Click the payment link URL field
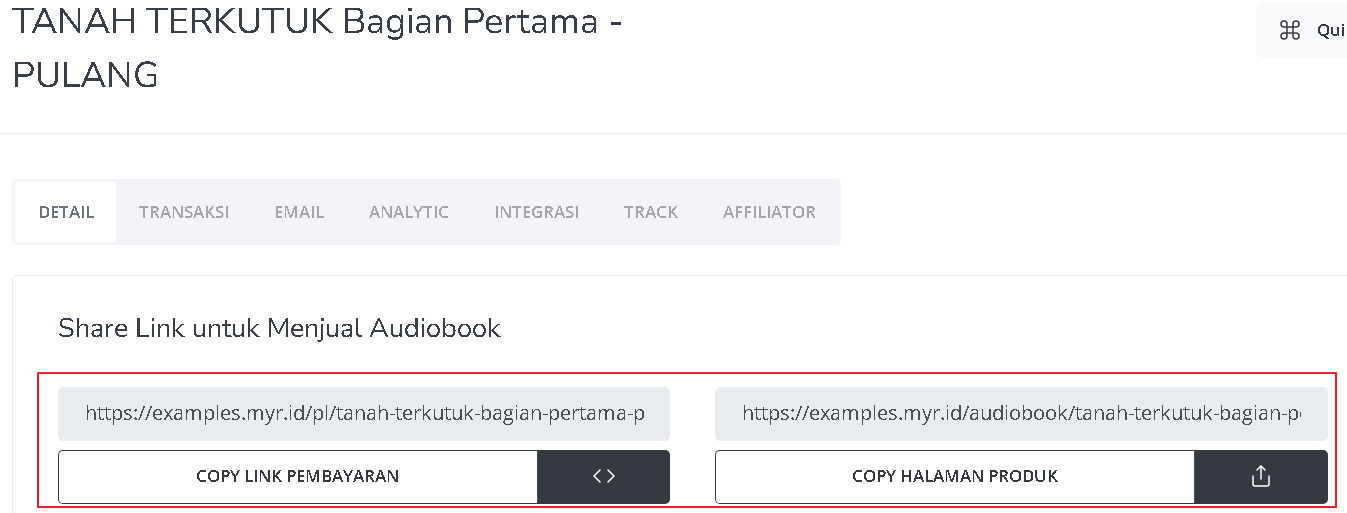The image size is (1347, 513). click(364, 413)
